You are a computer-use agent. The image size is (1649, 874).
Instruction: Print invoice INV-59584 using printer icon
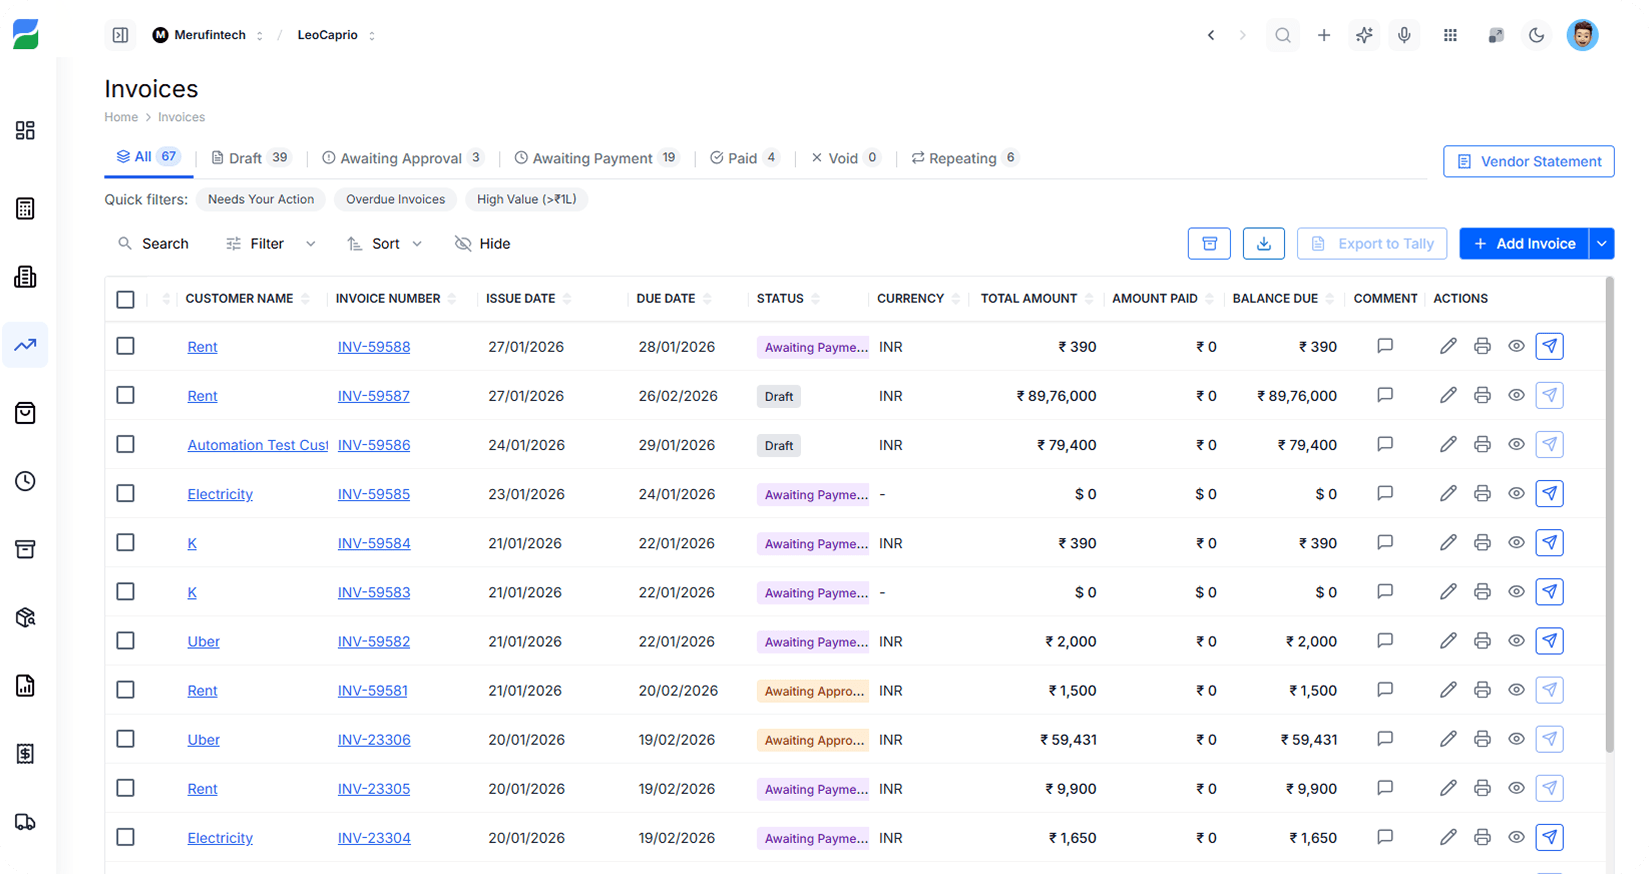coord(1482,543)
